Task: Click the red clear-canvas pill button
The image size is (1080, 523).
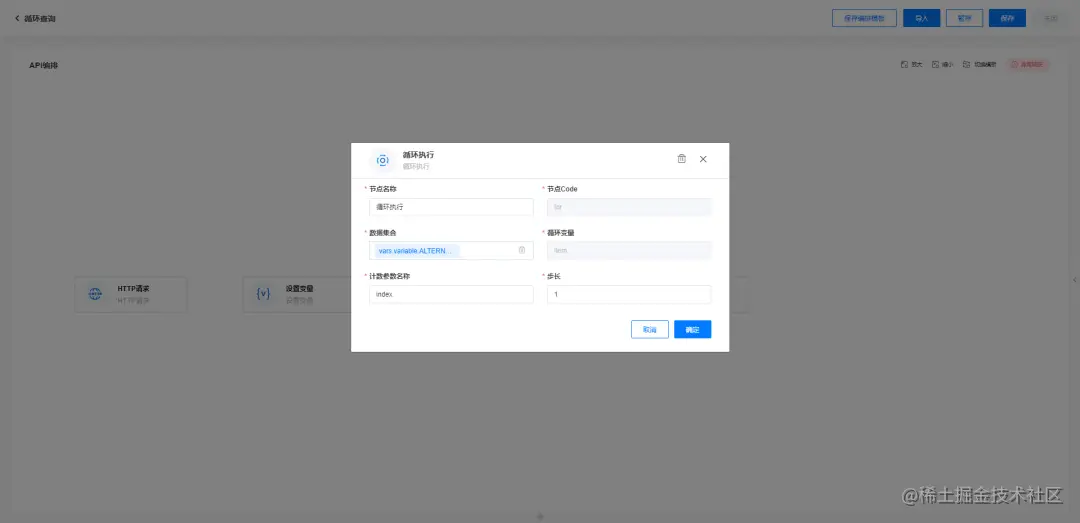Action: pyautogui.click(x=1028, y=65)
